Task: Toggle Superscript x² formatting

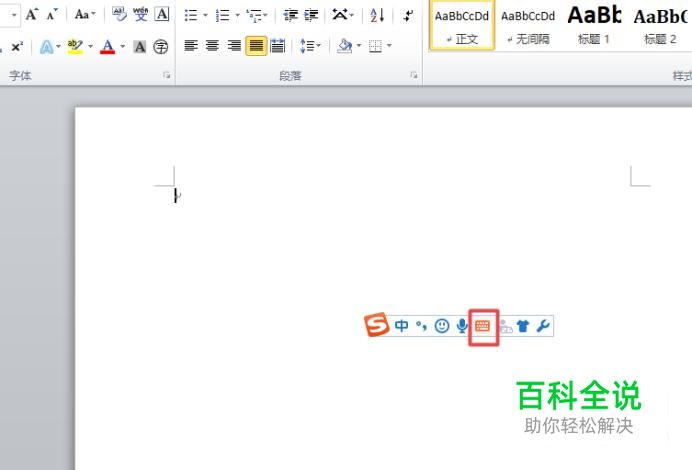Action: 17,46
